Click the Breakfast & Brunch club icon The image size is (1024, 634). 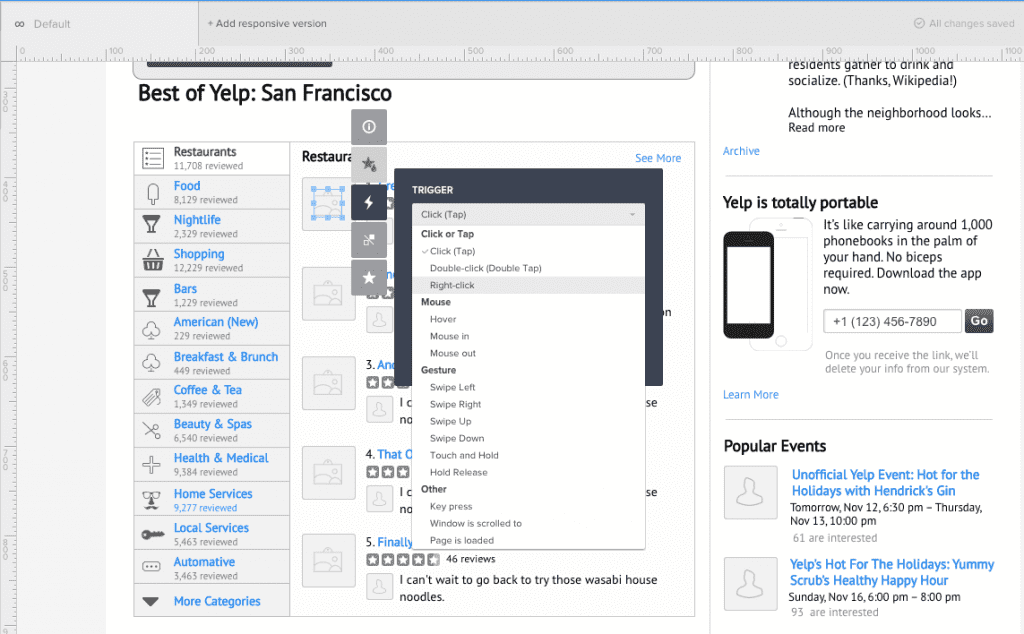click(x=152, y=362)
